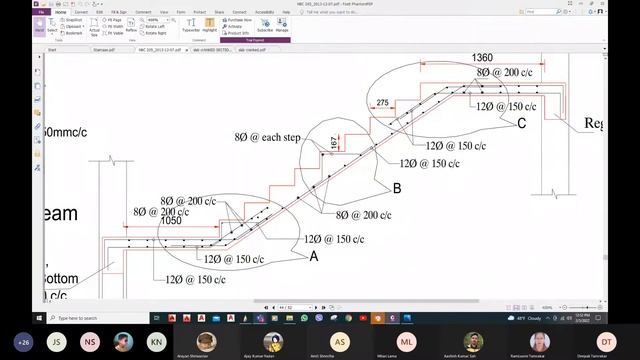Viewport: 640px width, 360px height.
Task: Open Task View on the taskbar
Action: (x=157, y=318)
